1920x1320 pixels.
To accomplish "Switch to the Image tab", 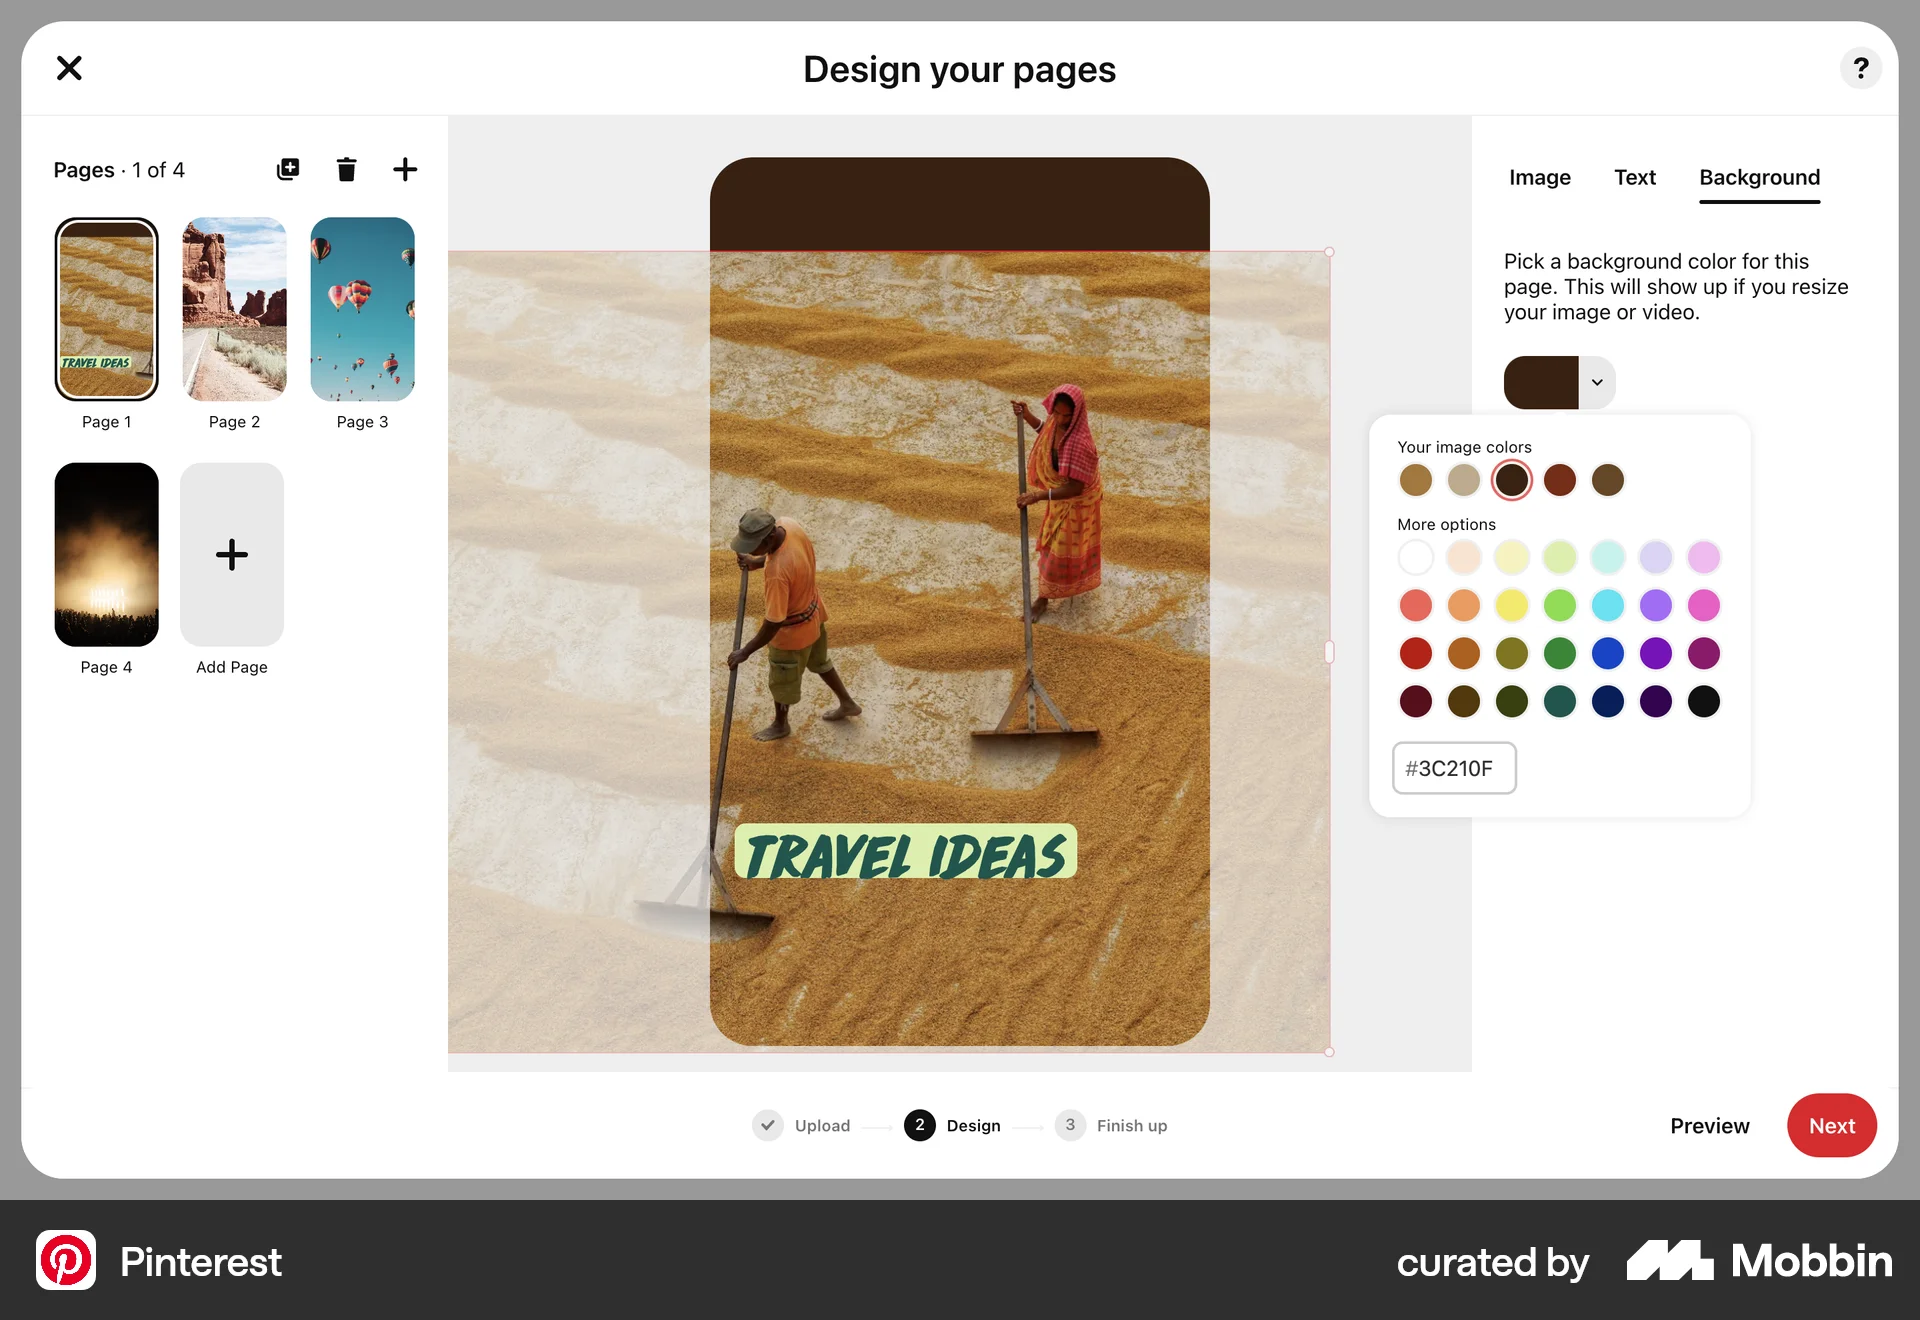I will pyautogui.click(x=1539, y=177).
